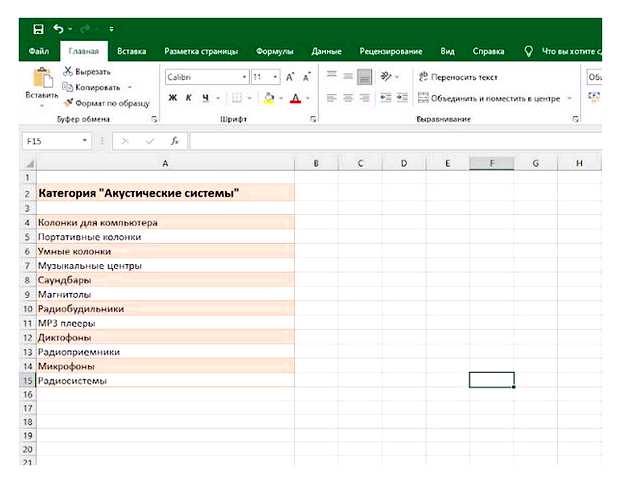Open the Файл tab
This screenshot has height=485, width=620.
pos(39,51)
